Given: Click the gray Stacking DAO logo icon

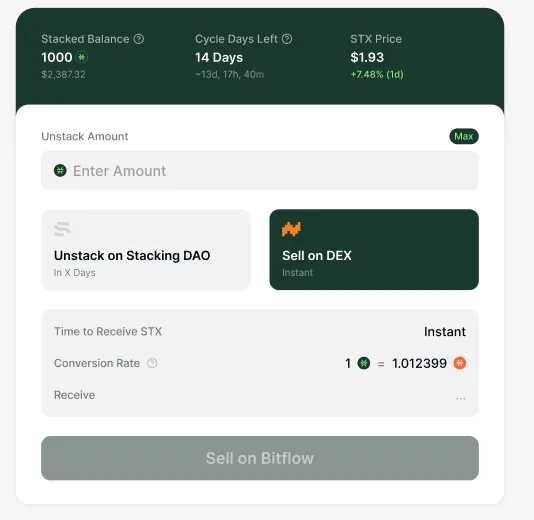Looking at the screenshot, I should [63, 229].
